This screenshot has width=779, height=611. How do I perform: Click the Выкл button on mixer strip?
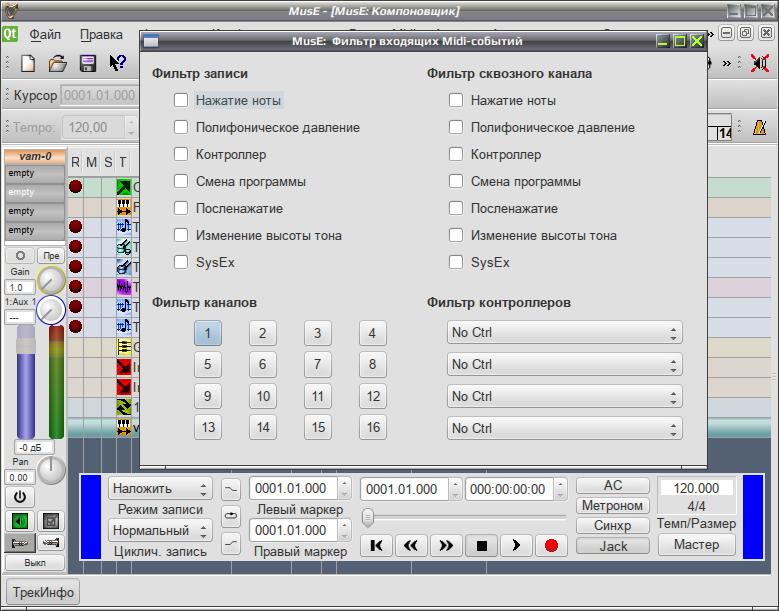[35, 563]
